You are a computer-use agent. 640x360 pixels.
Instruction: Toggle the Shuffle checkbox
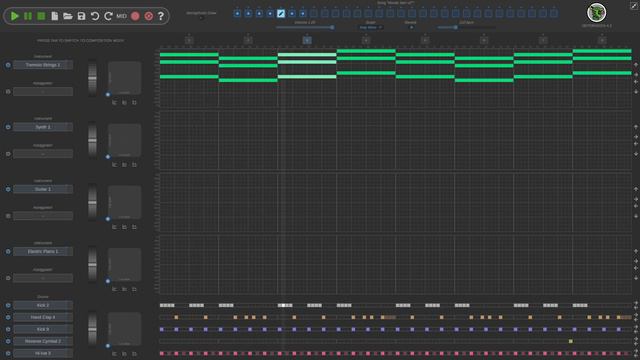pos(411,27)
